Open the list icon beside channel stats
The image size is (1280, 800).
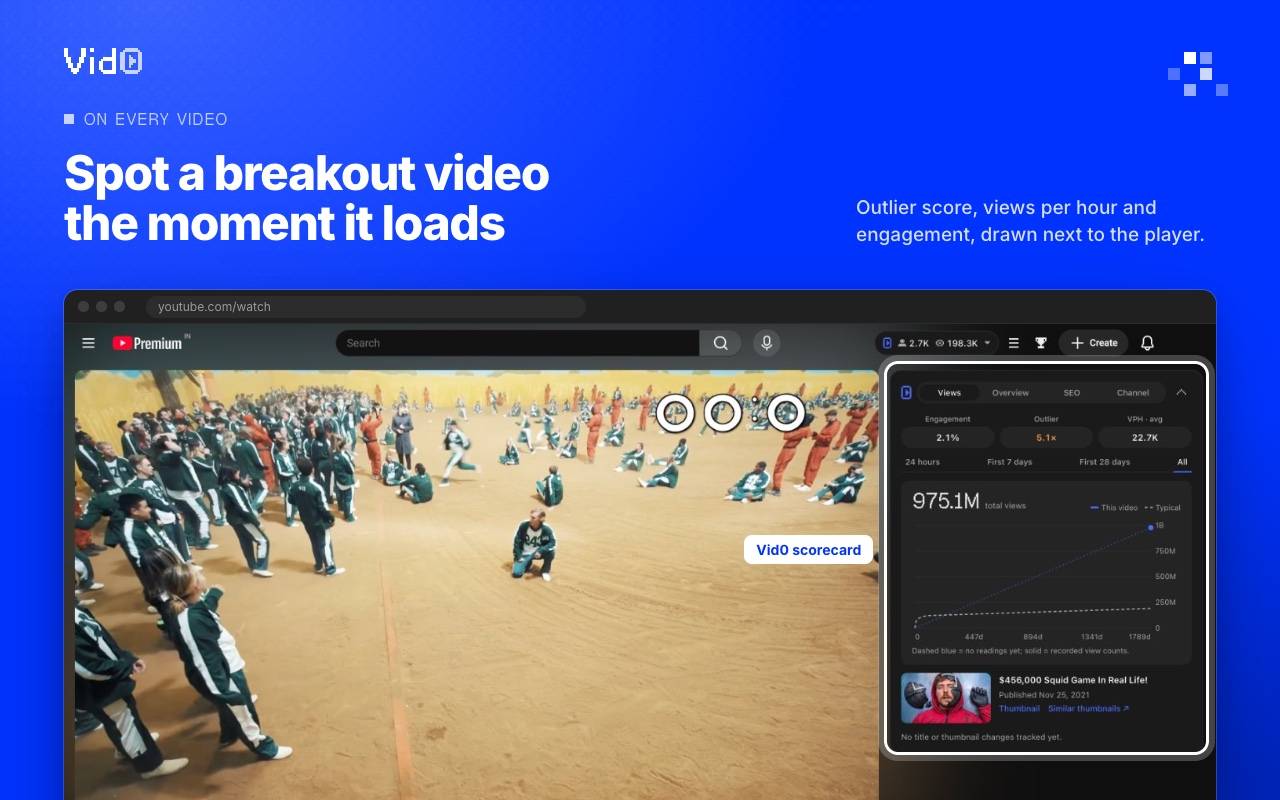1013,343
